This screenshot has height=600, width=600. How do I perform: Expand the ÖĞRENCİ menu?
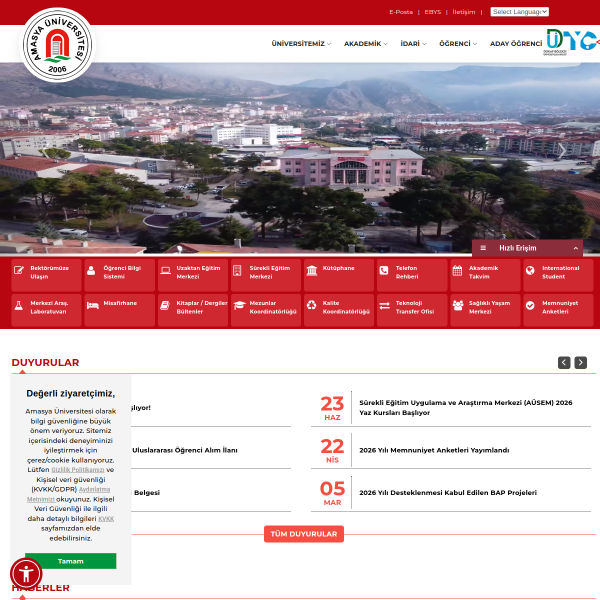point(458,44)
